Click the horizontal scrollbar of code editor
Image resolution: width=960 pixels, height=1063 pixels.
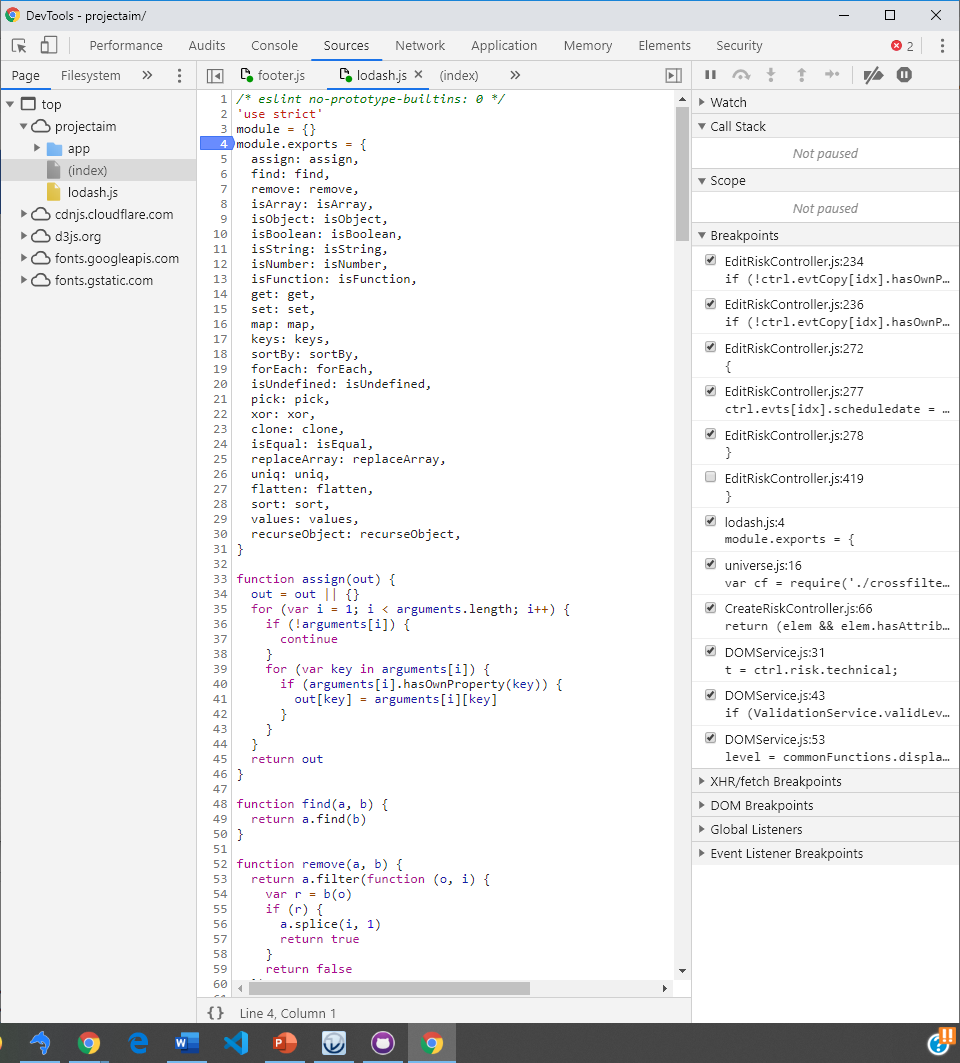coord(390,988)
